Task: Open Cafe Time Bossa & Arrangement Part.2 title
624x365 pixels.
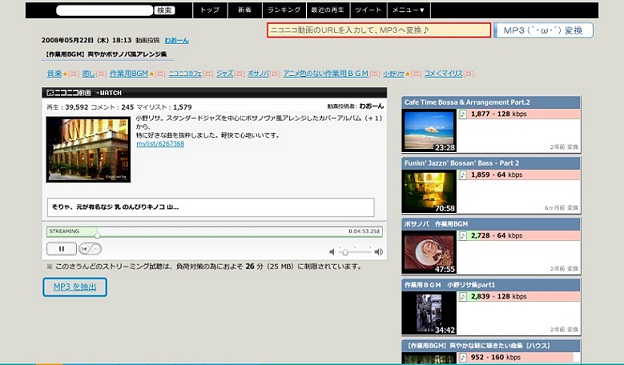Action: [x=467, y=102]
